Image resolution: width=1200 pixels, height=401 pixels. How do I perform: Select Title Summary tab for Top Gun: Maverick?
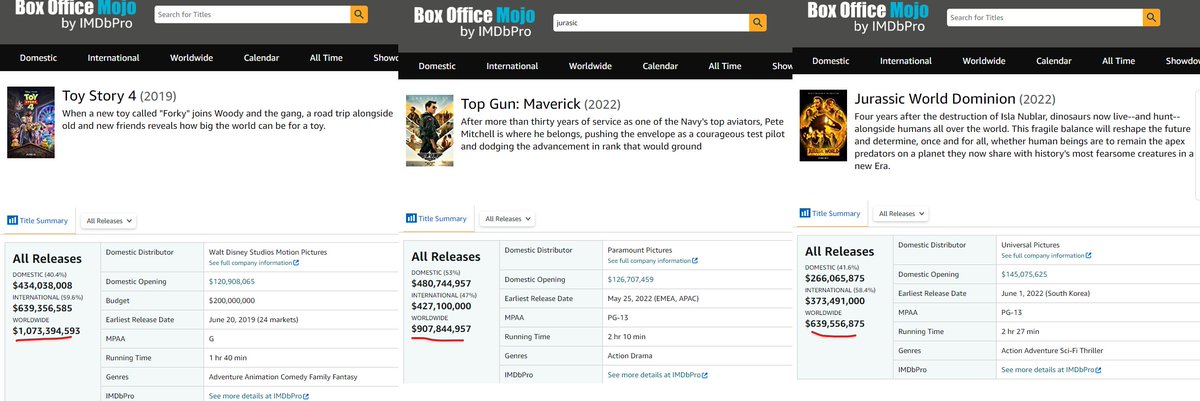click(436, 218)
